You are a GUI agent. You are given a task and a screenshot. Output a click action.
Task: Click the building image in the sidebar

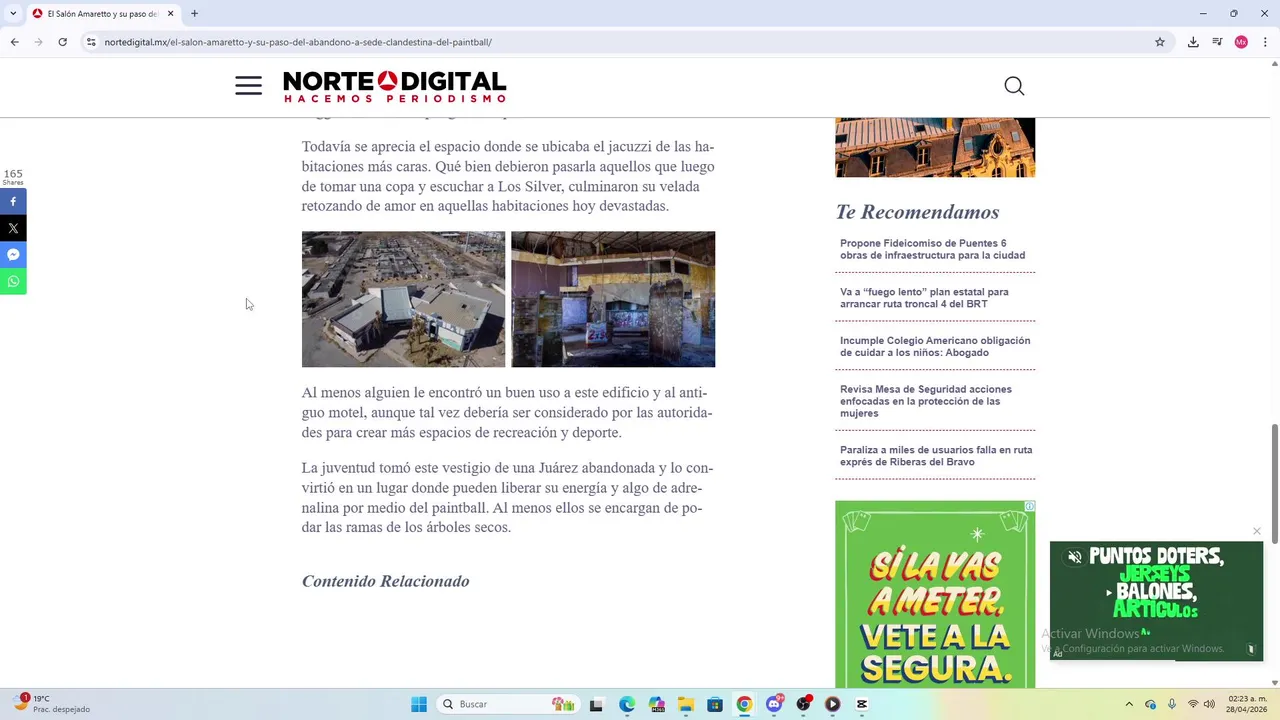click(935, 147)
